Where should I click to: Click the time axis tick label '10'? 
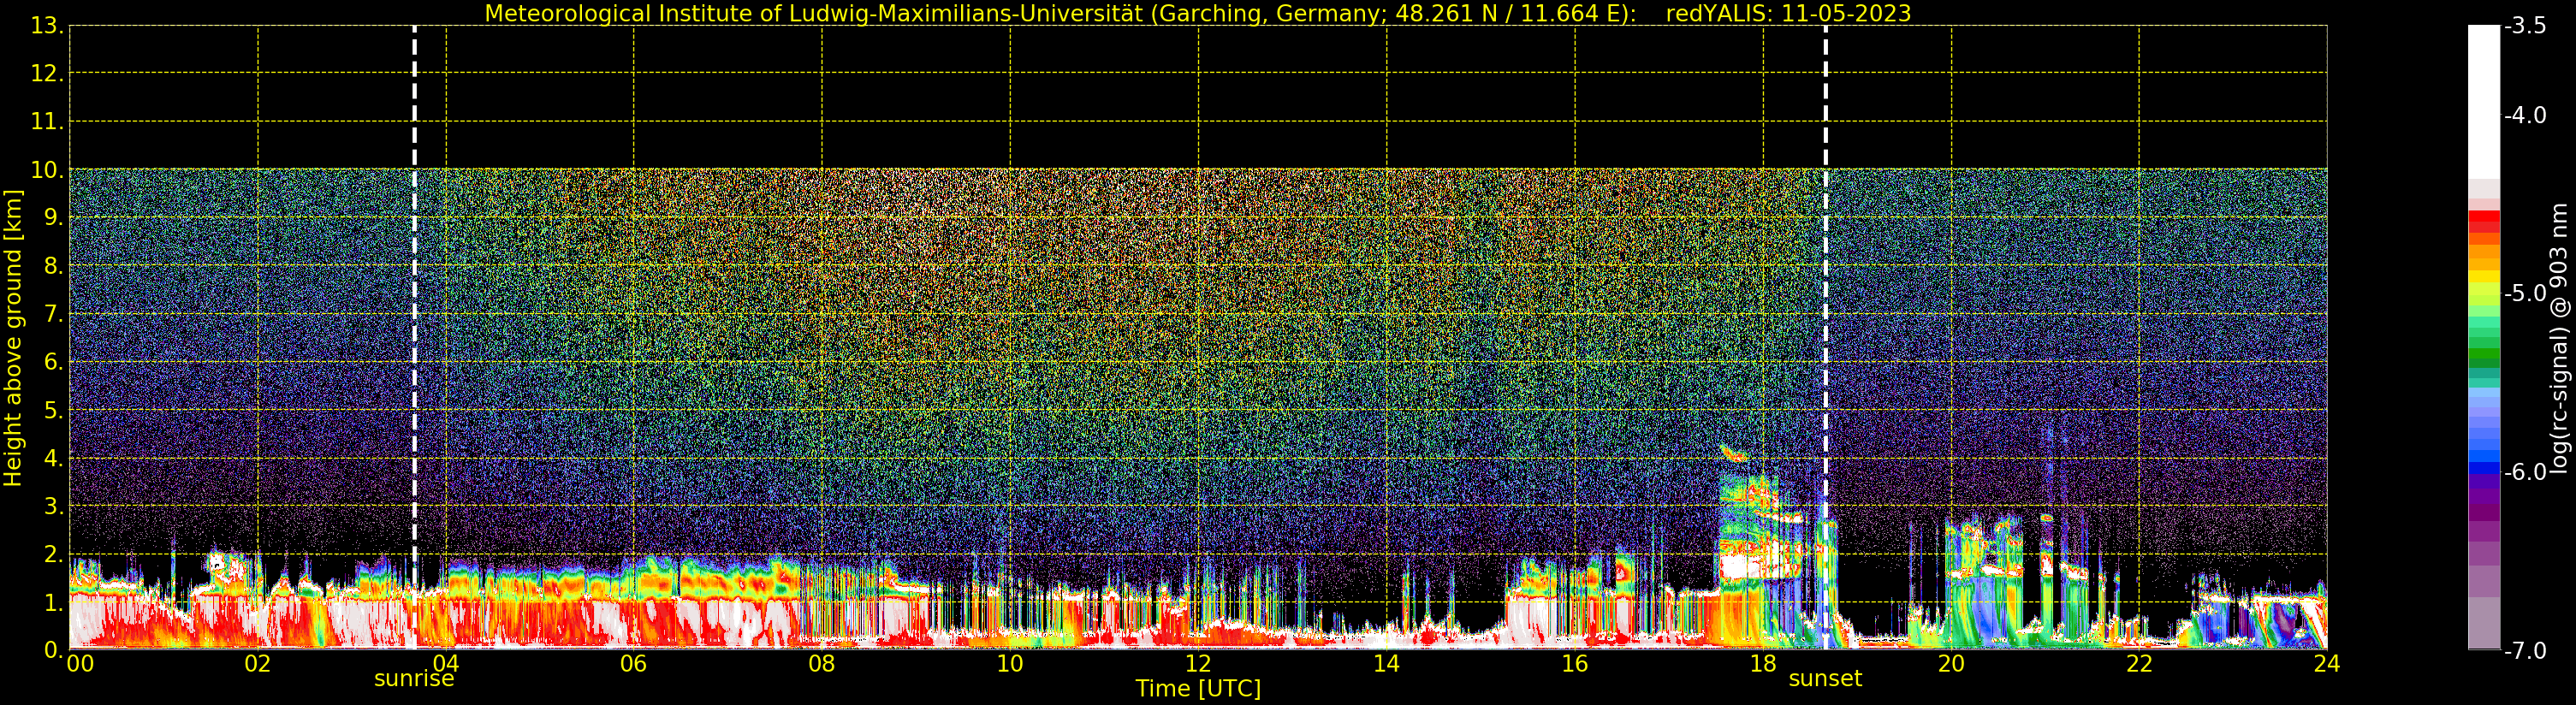(1010, 663)
